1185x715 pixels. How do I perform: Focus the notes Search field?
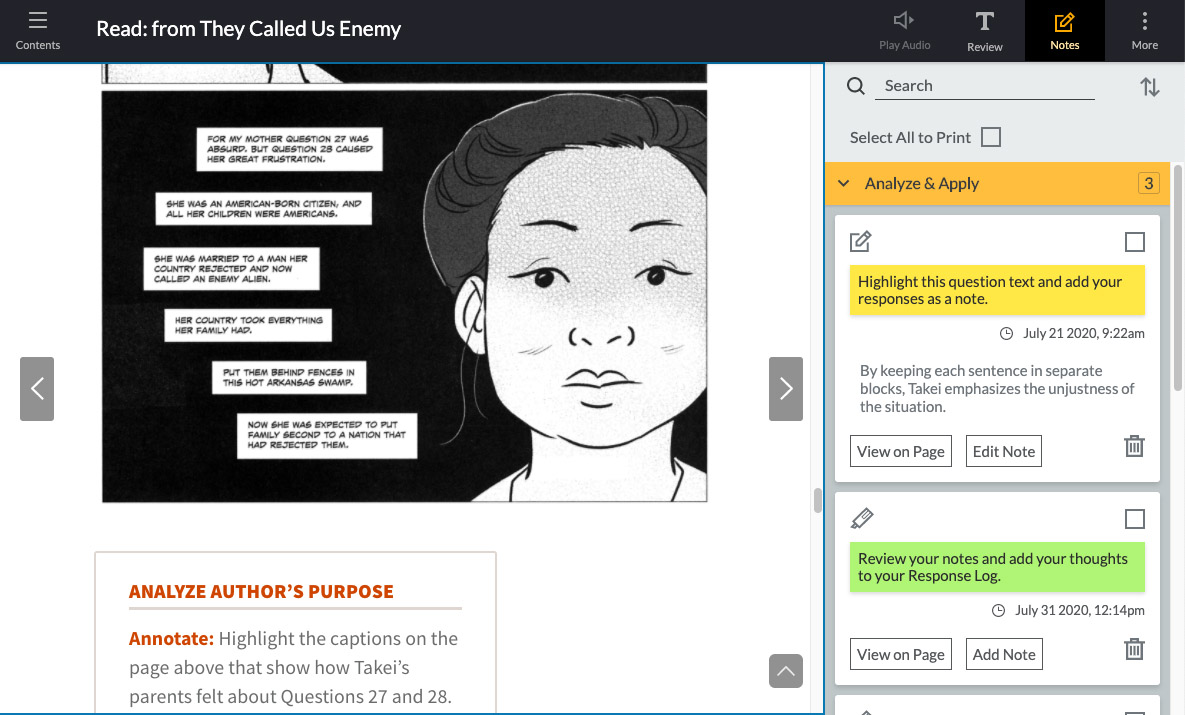[985, 86]
